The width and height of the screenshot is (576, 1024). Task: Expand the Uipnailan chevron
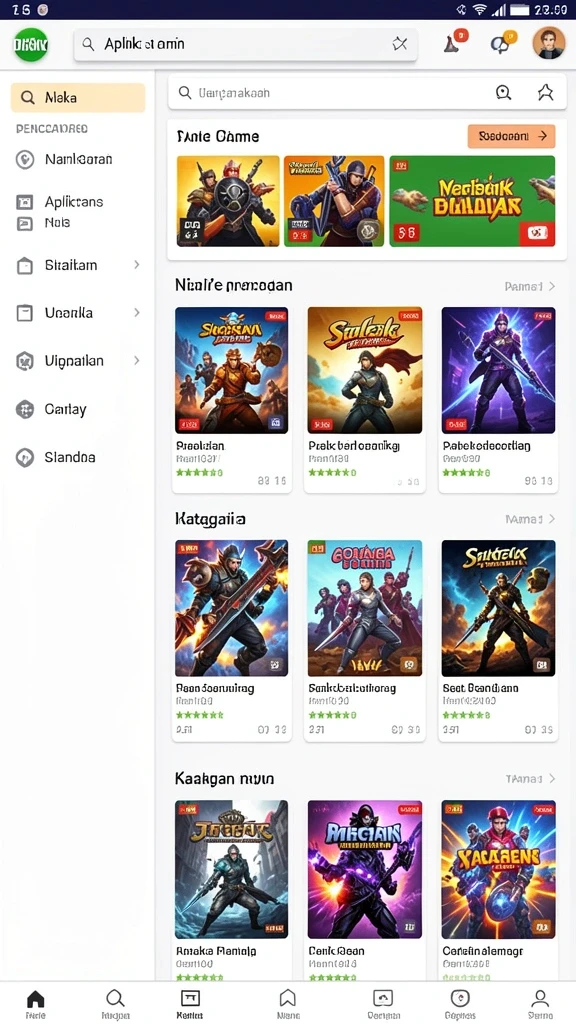pyautogui.click(x=136, y=360)
